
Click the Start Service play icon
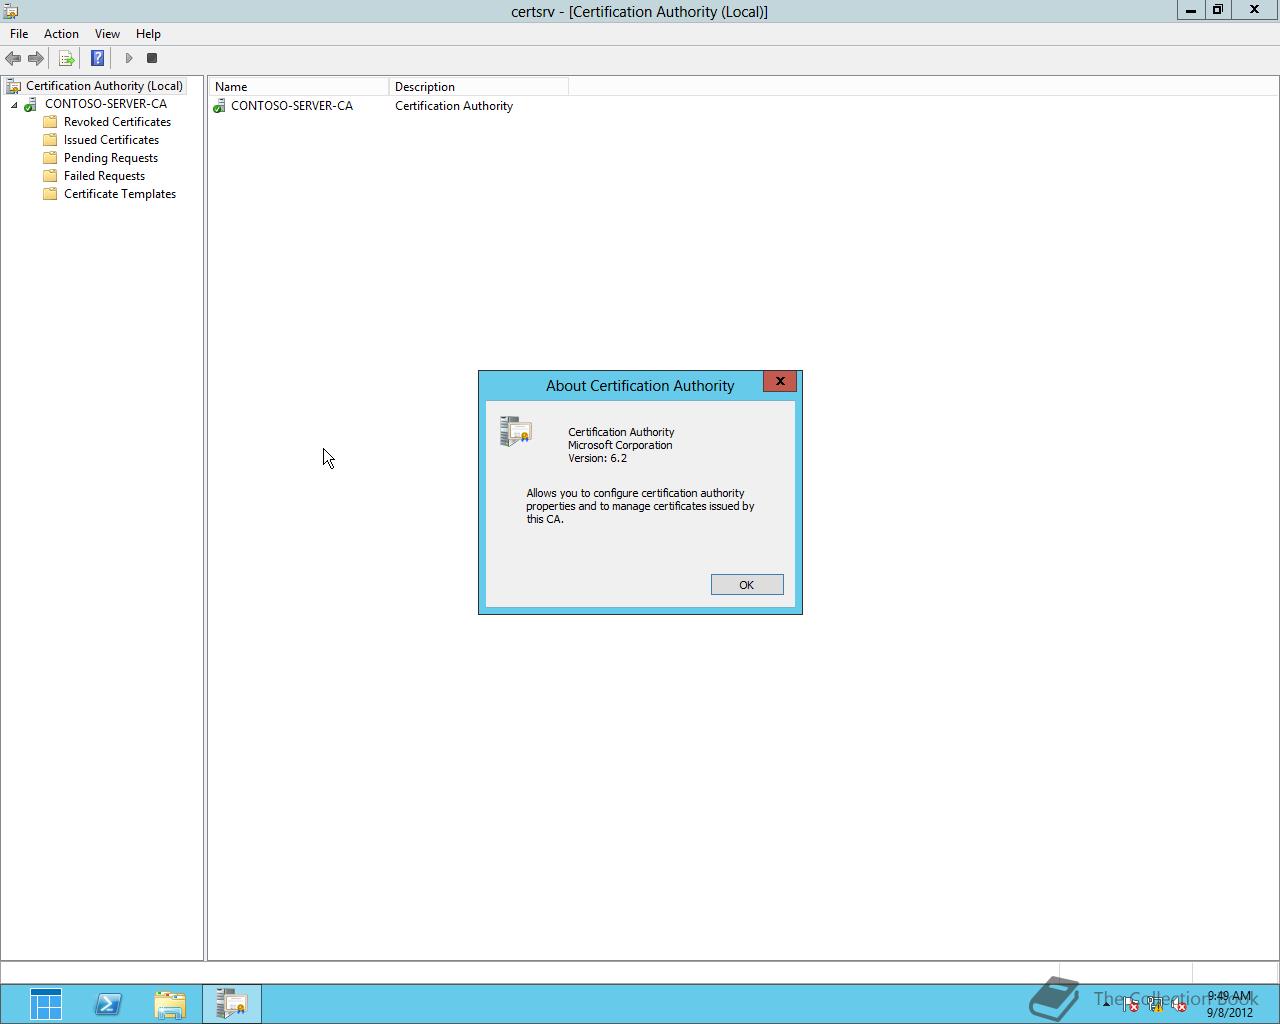coord(128,58)
